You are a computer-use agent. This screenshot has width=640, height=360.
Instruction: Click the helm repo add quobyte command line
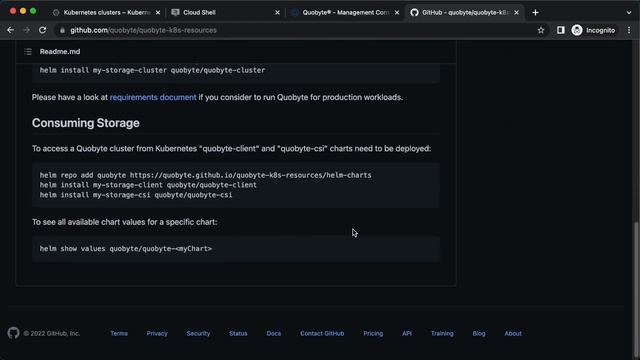point(205,175)
